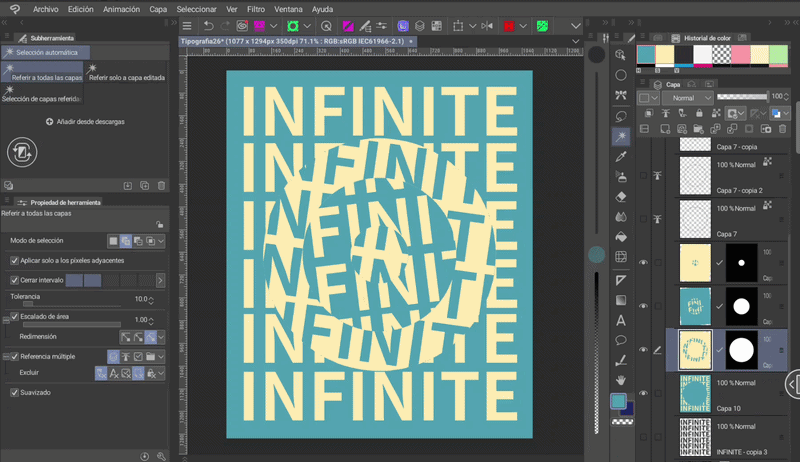Select the 'Capa 7 - copia 2' layer thumbnail
The image size is (800, 462).
695,176
